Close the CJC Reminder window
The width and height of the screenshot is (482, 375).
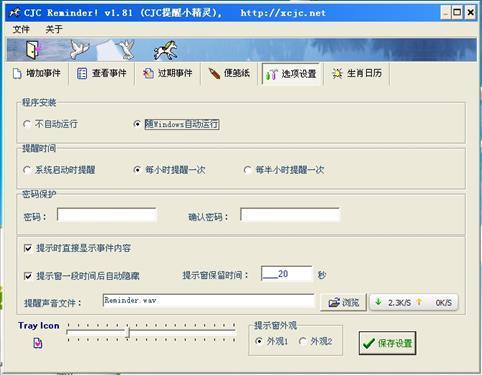click(470, 13)
